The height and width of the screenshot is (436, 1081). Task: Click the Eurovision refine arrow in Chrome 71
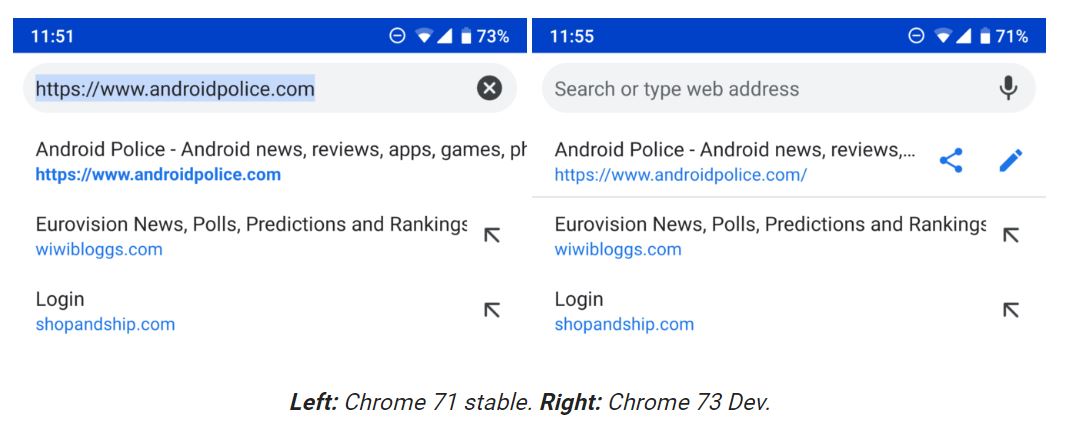tap(492, 236)
